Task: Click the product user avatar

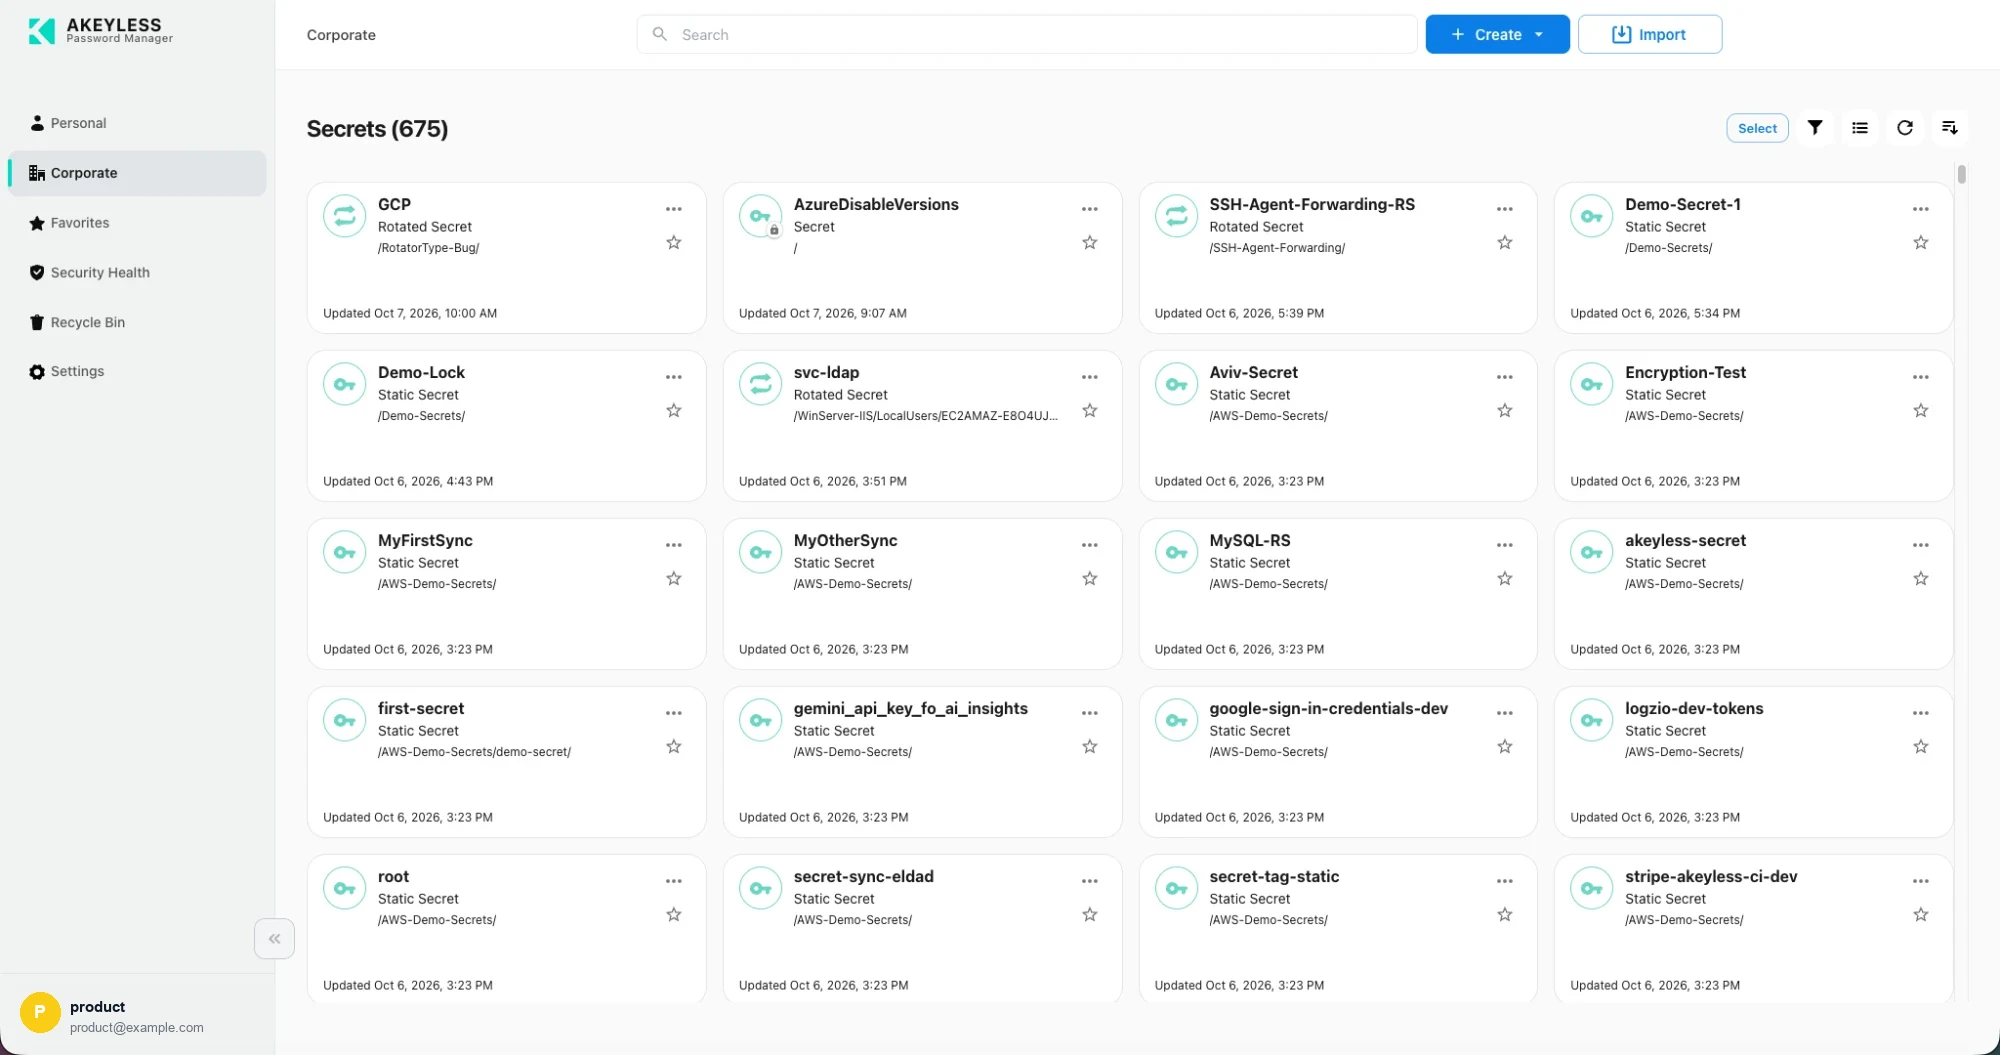Action: click(x=40, y=1012)
